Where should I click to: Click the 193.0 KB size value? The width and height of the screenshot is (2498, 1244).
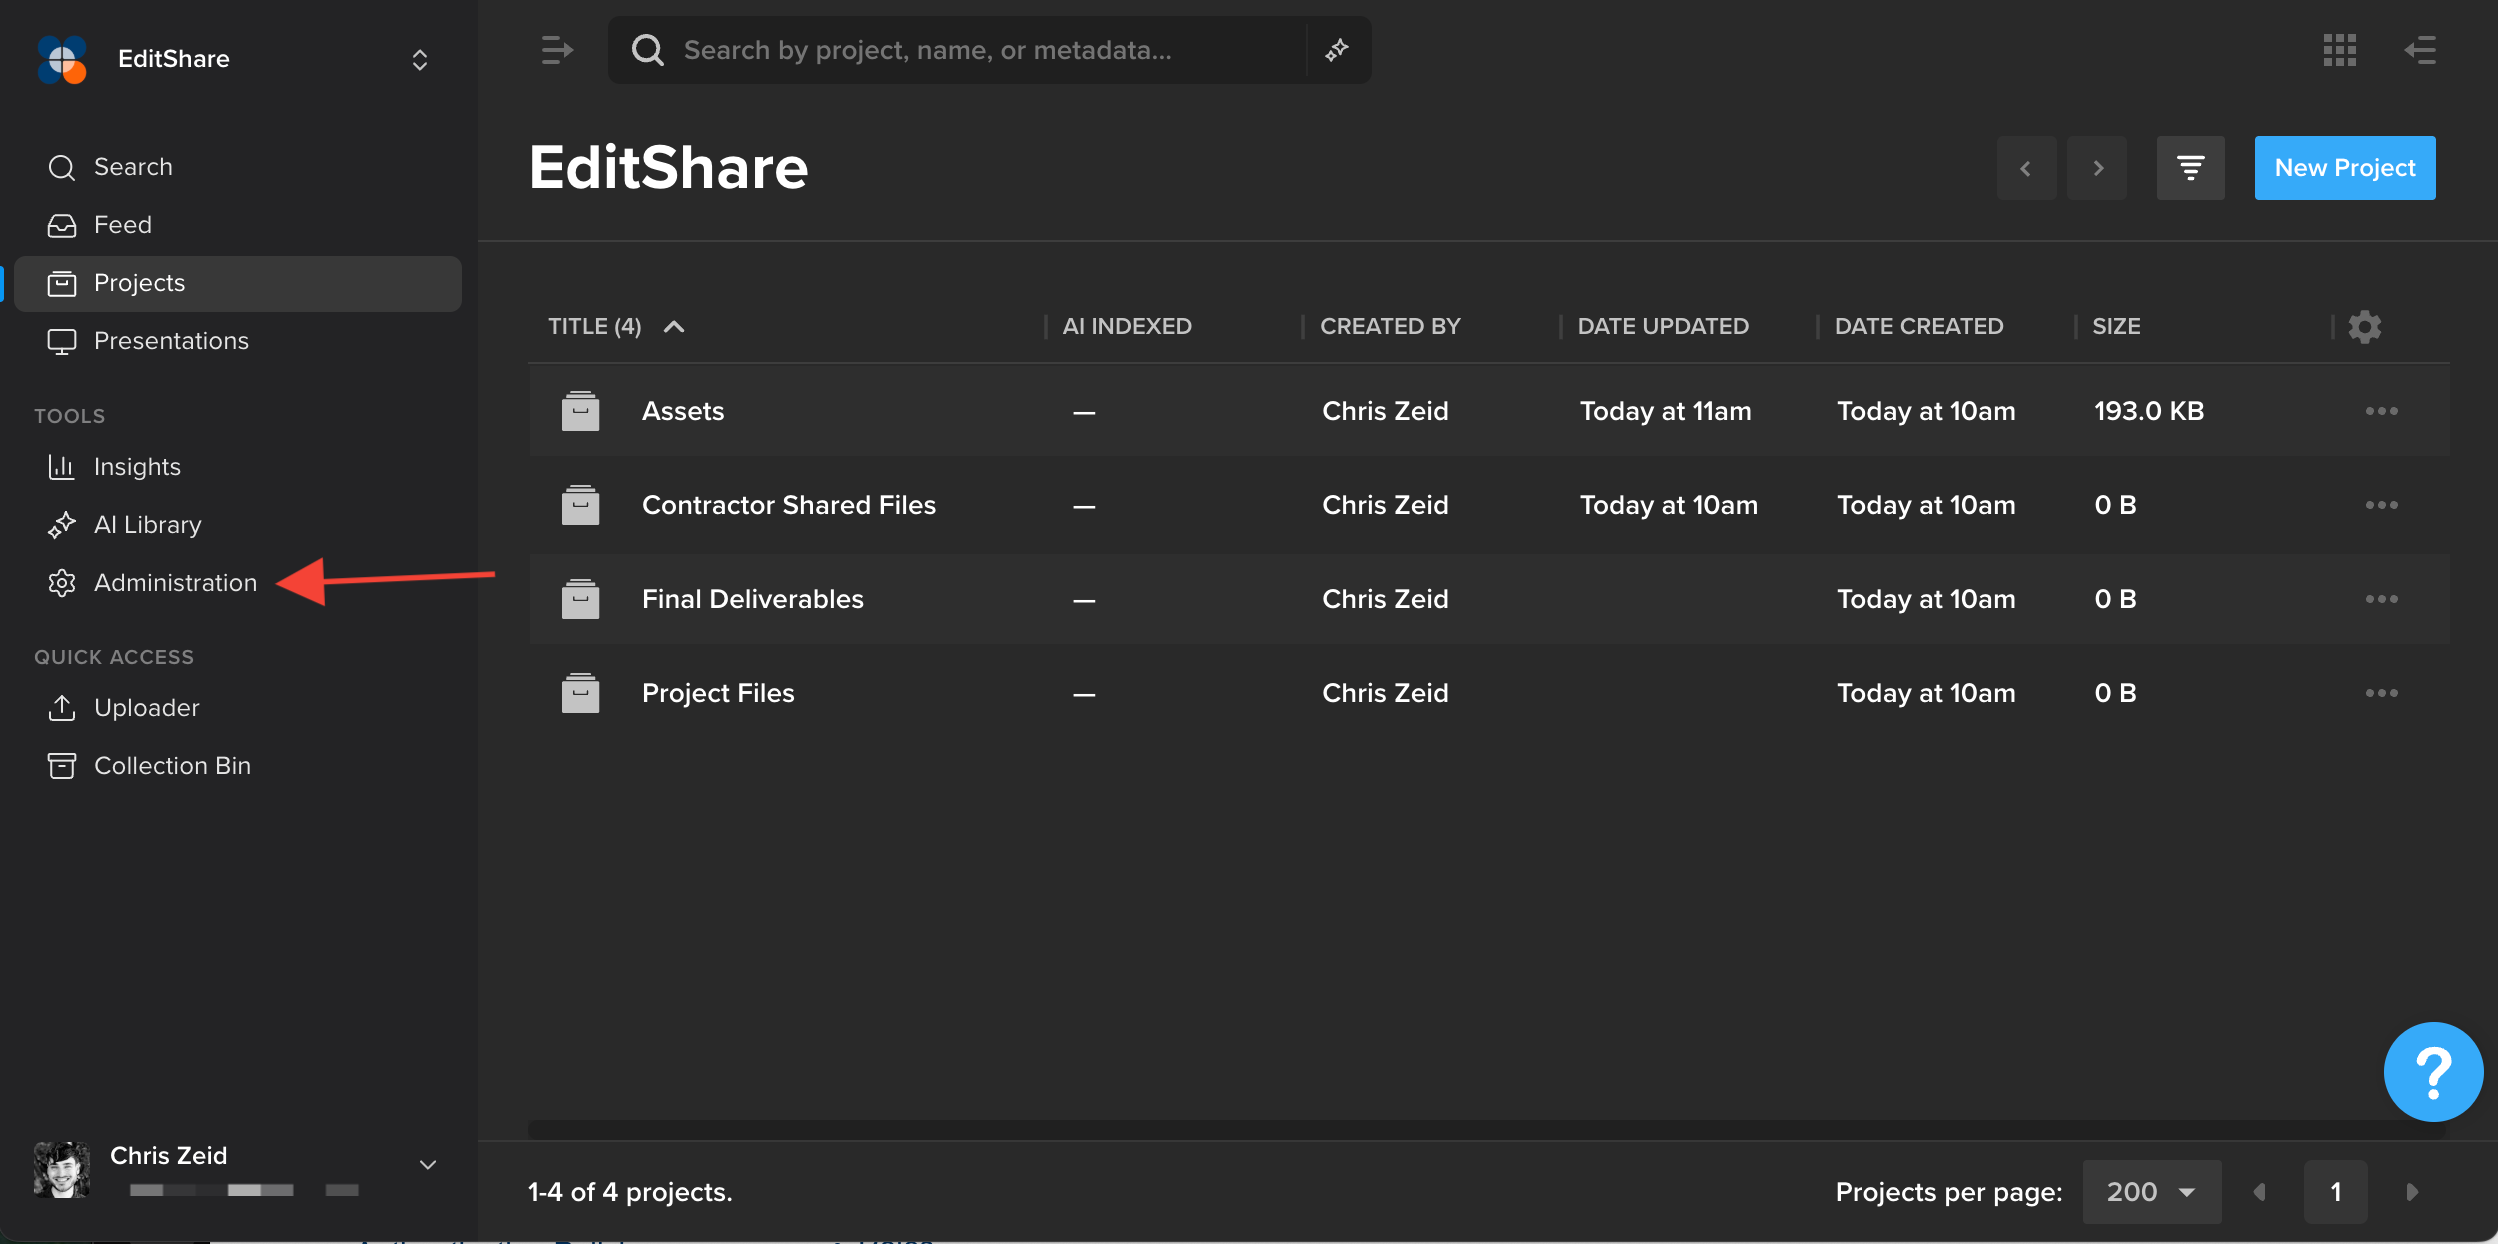(x=2149, y=411)
